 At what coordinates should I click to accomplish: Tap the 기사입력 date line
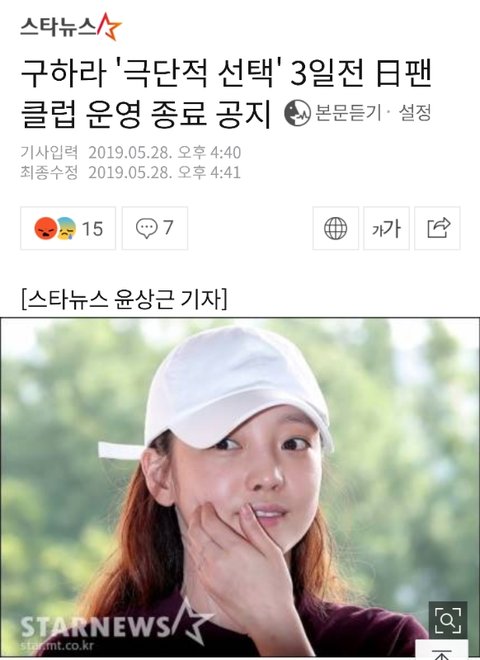pos(131,152)
